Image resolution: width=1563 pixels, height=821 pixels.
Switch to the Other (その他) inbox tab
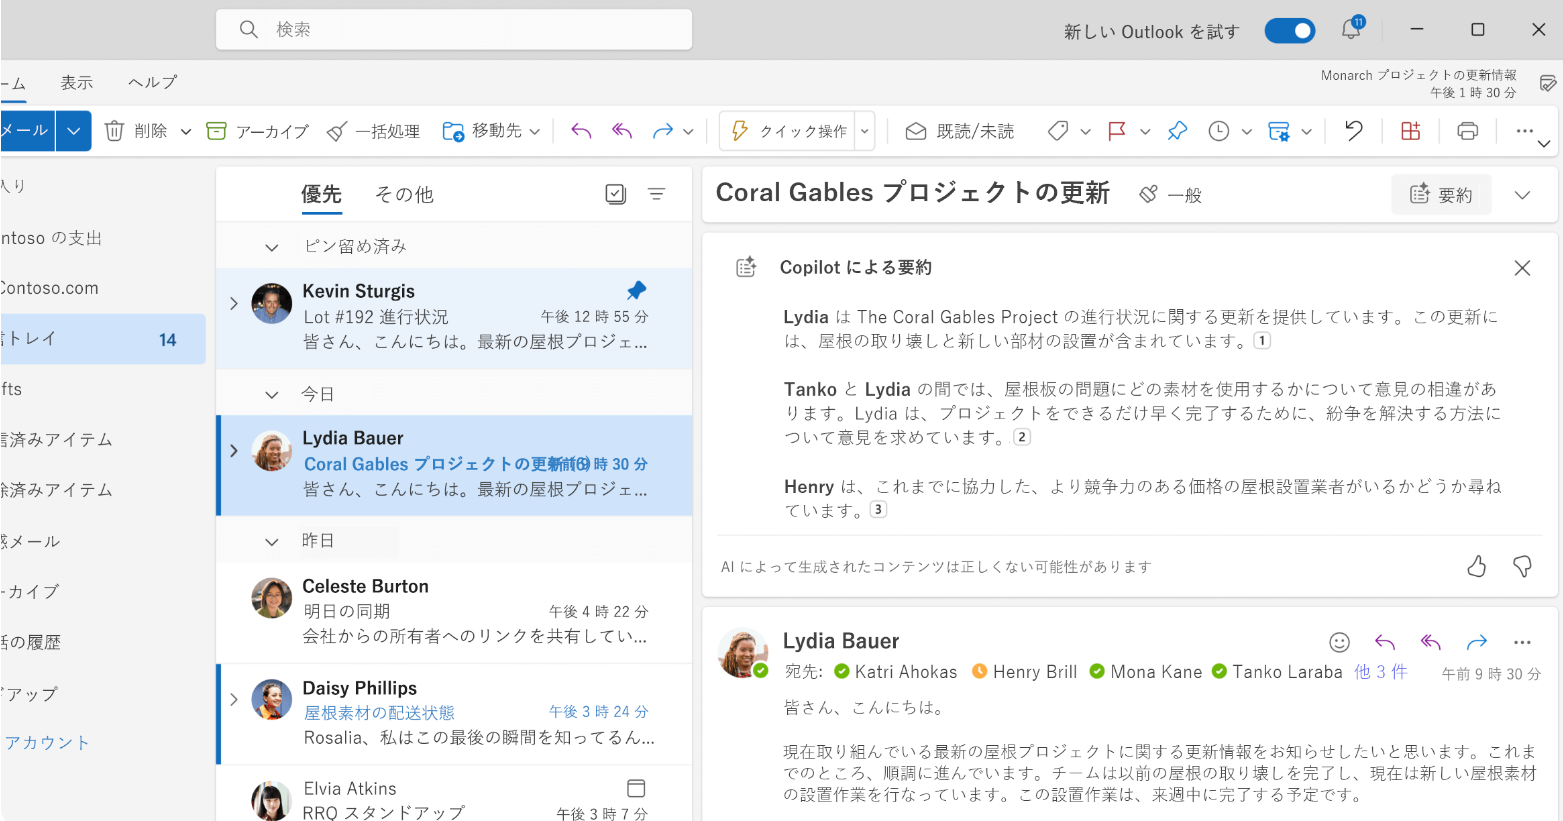coord(404,194)
